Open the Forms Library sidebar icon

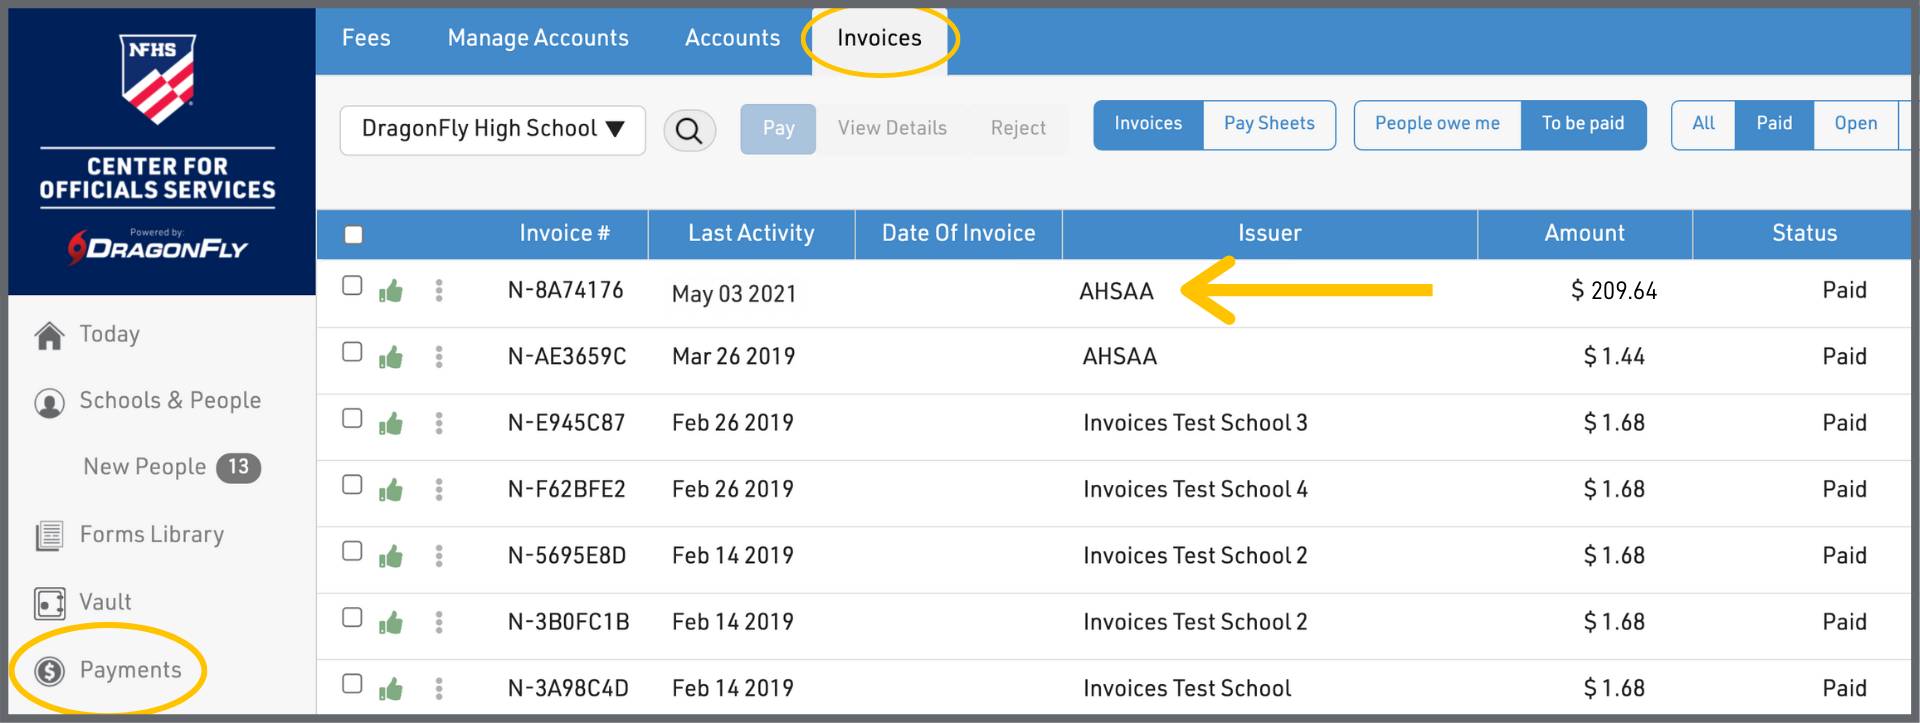pos(49,536)
